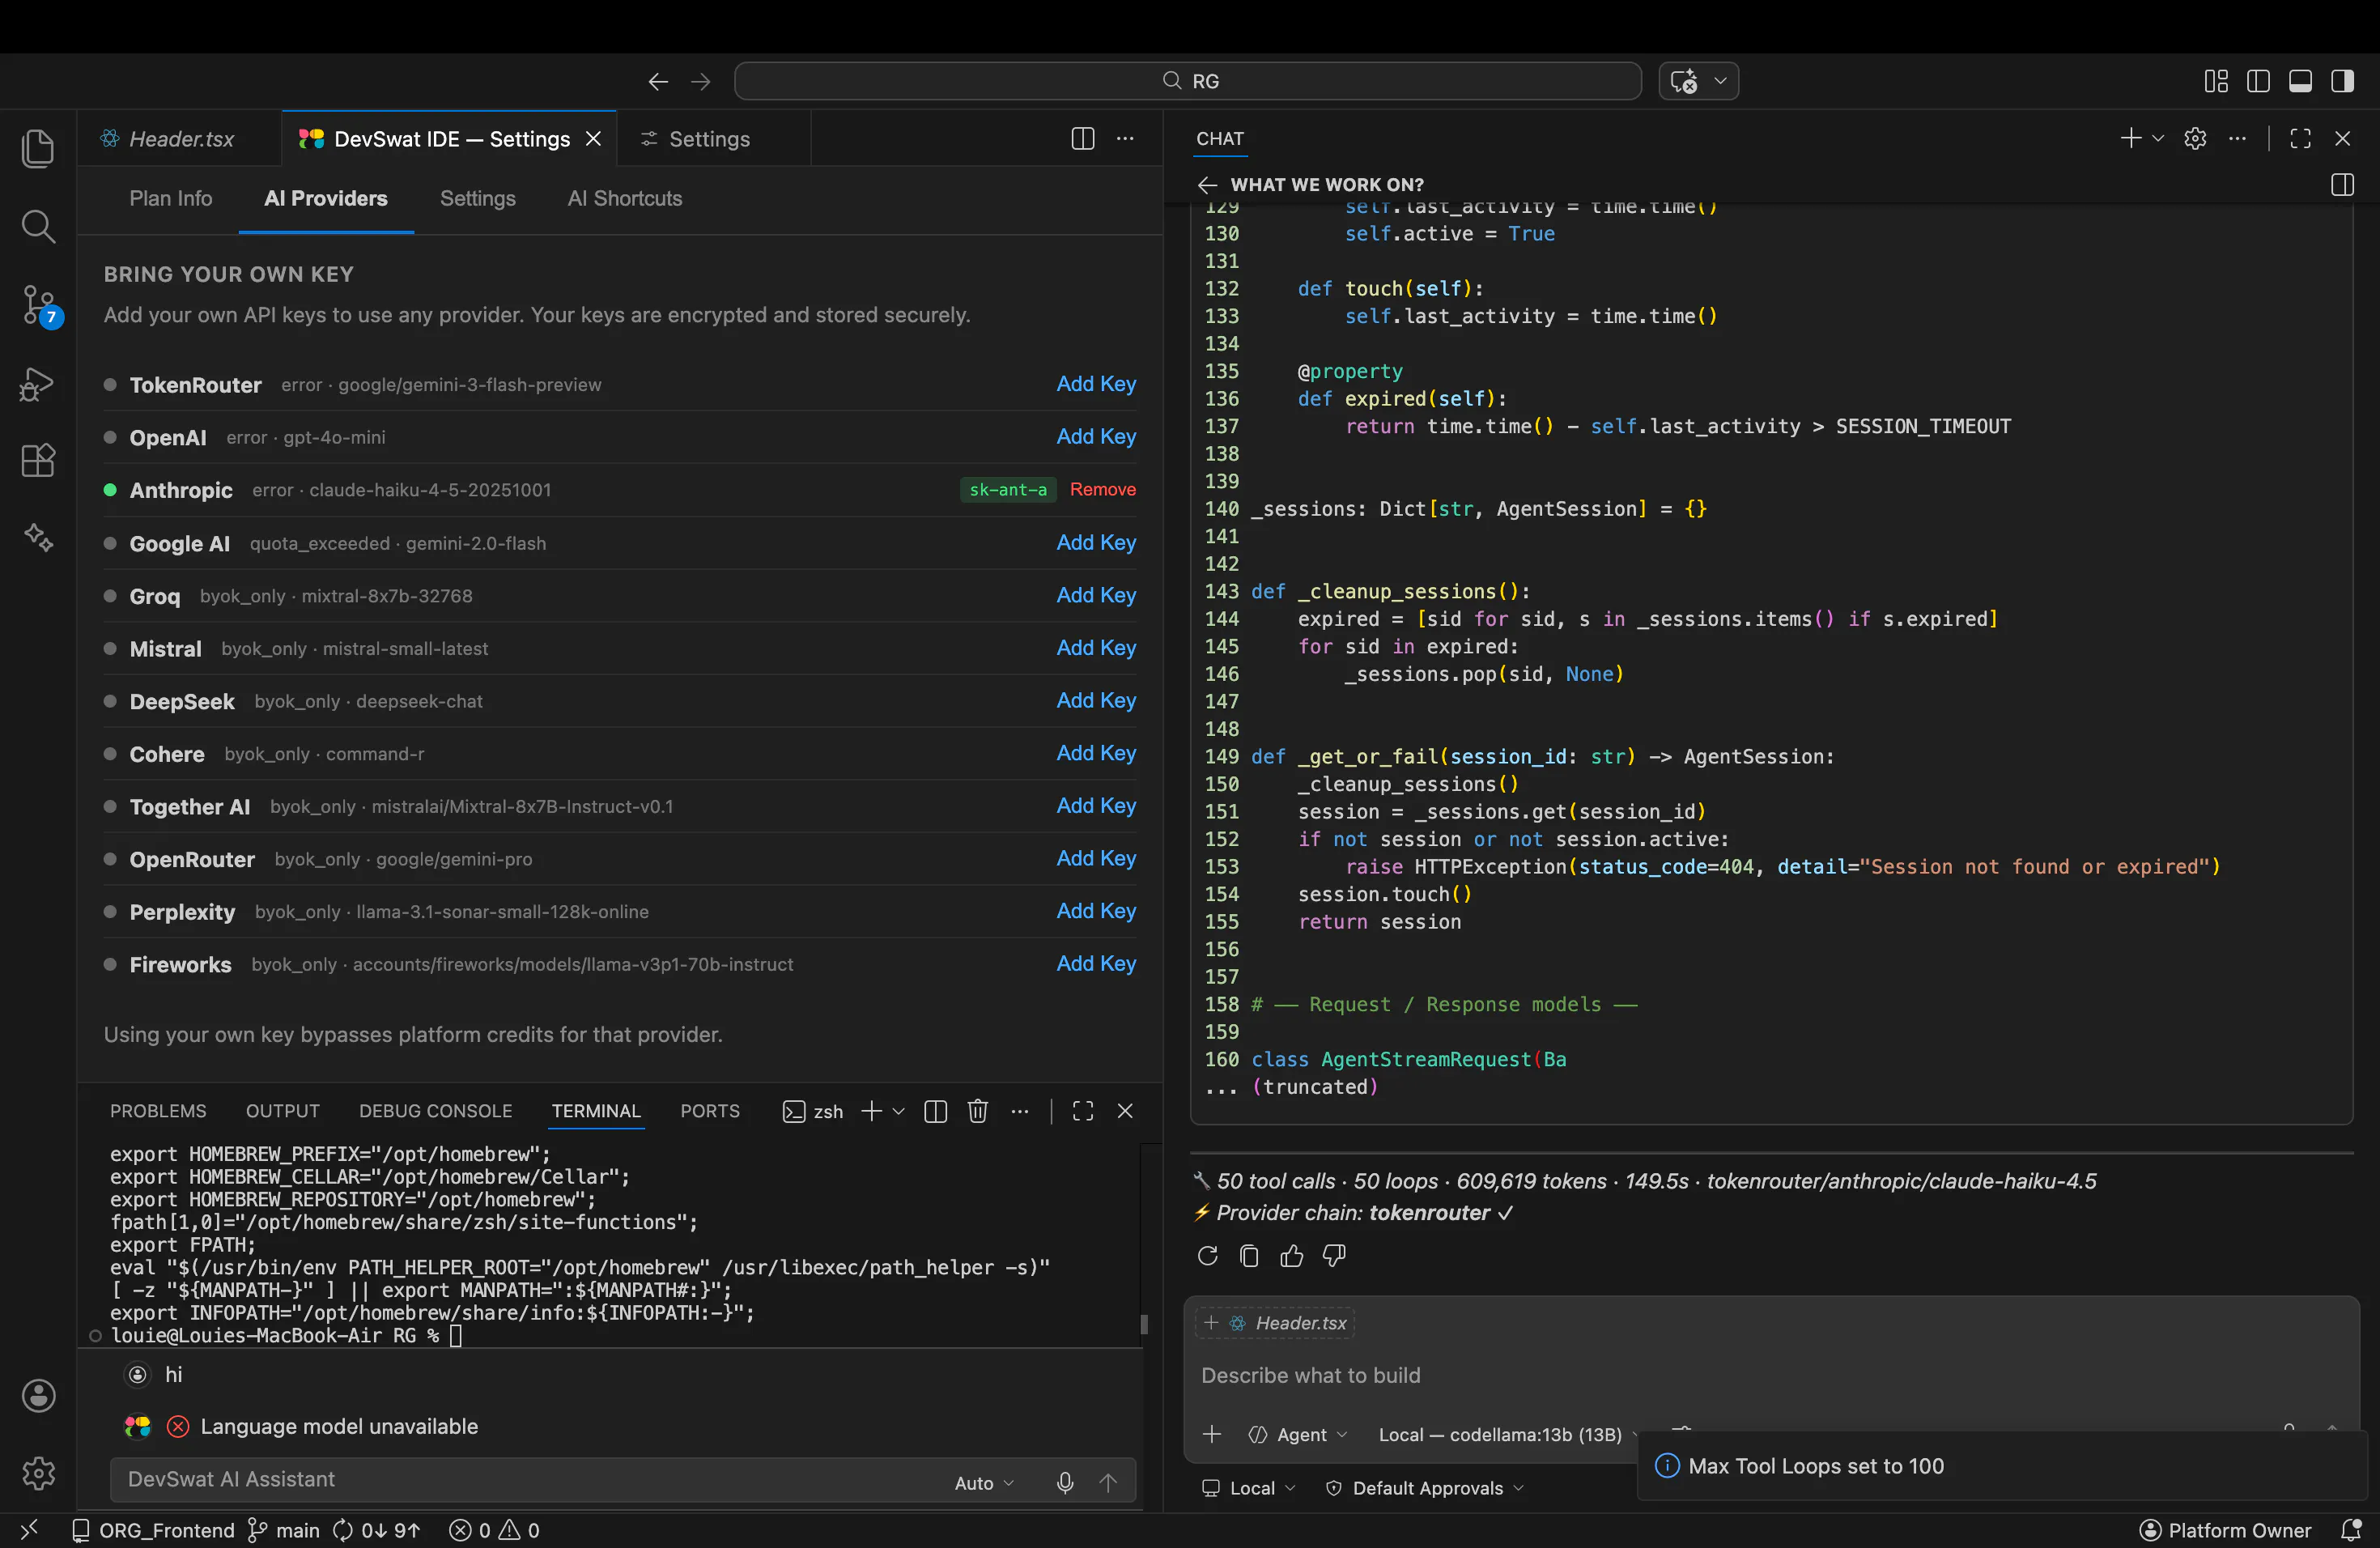
Task: Open the Agent mode dropdown
Action: pyautogui.click(x=1298, y=1434)
